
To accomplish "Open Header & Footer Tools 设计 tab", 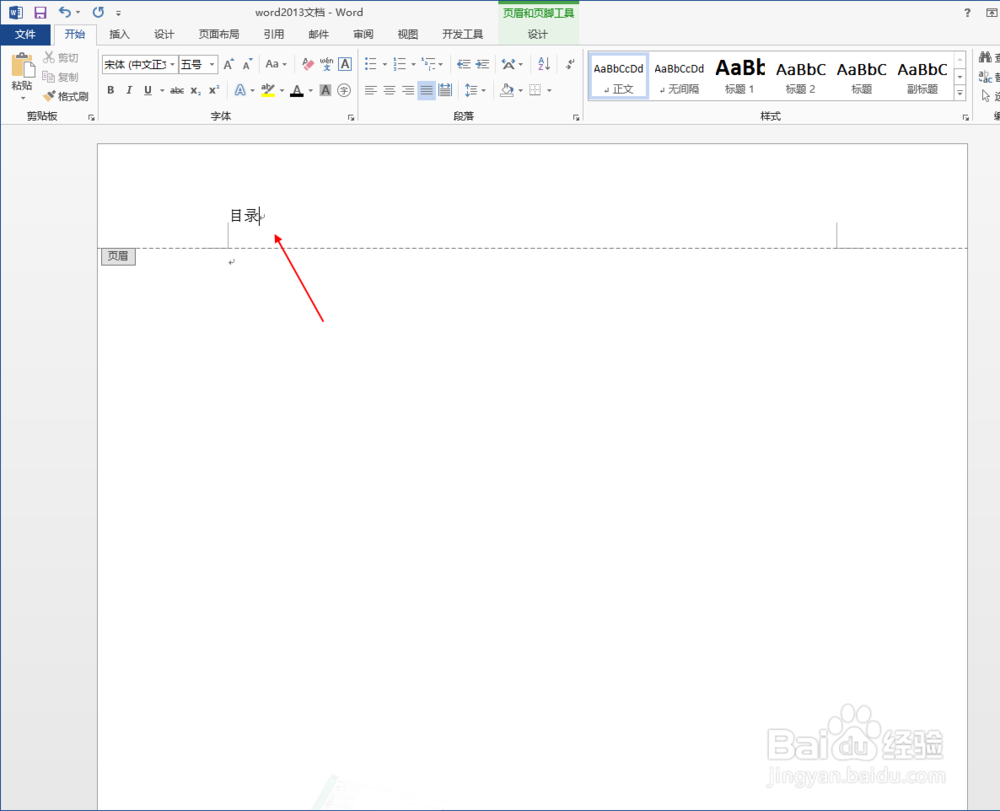I will pyautogui.click(x=538, y=34).
